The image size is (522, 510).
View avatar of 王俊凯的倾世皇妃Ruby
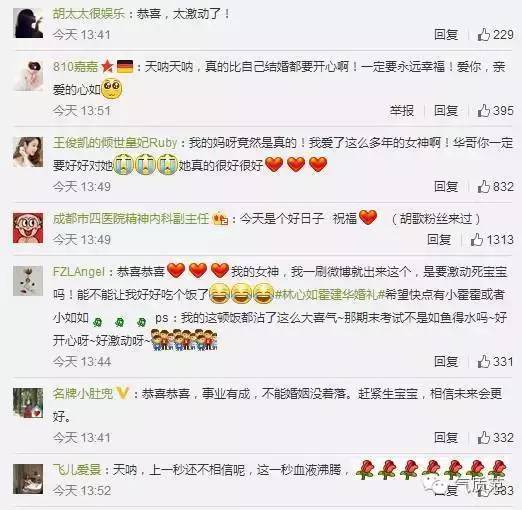click(28, 152)
